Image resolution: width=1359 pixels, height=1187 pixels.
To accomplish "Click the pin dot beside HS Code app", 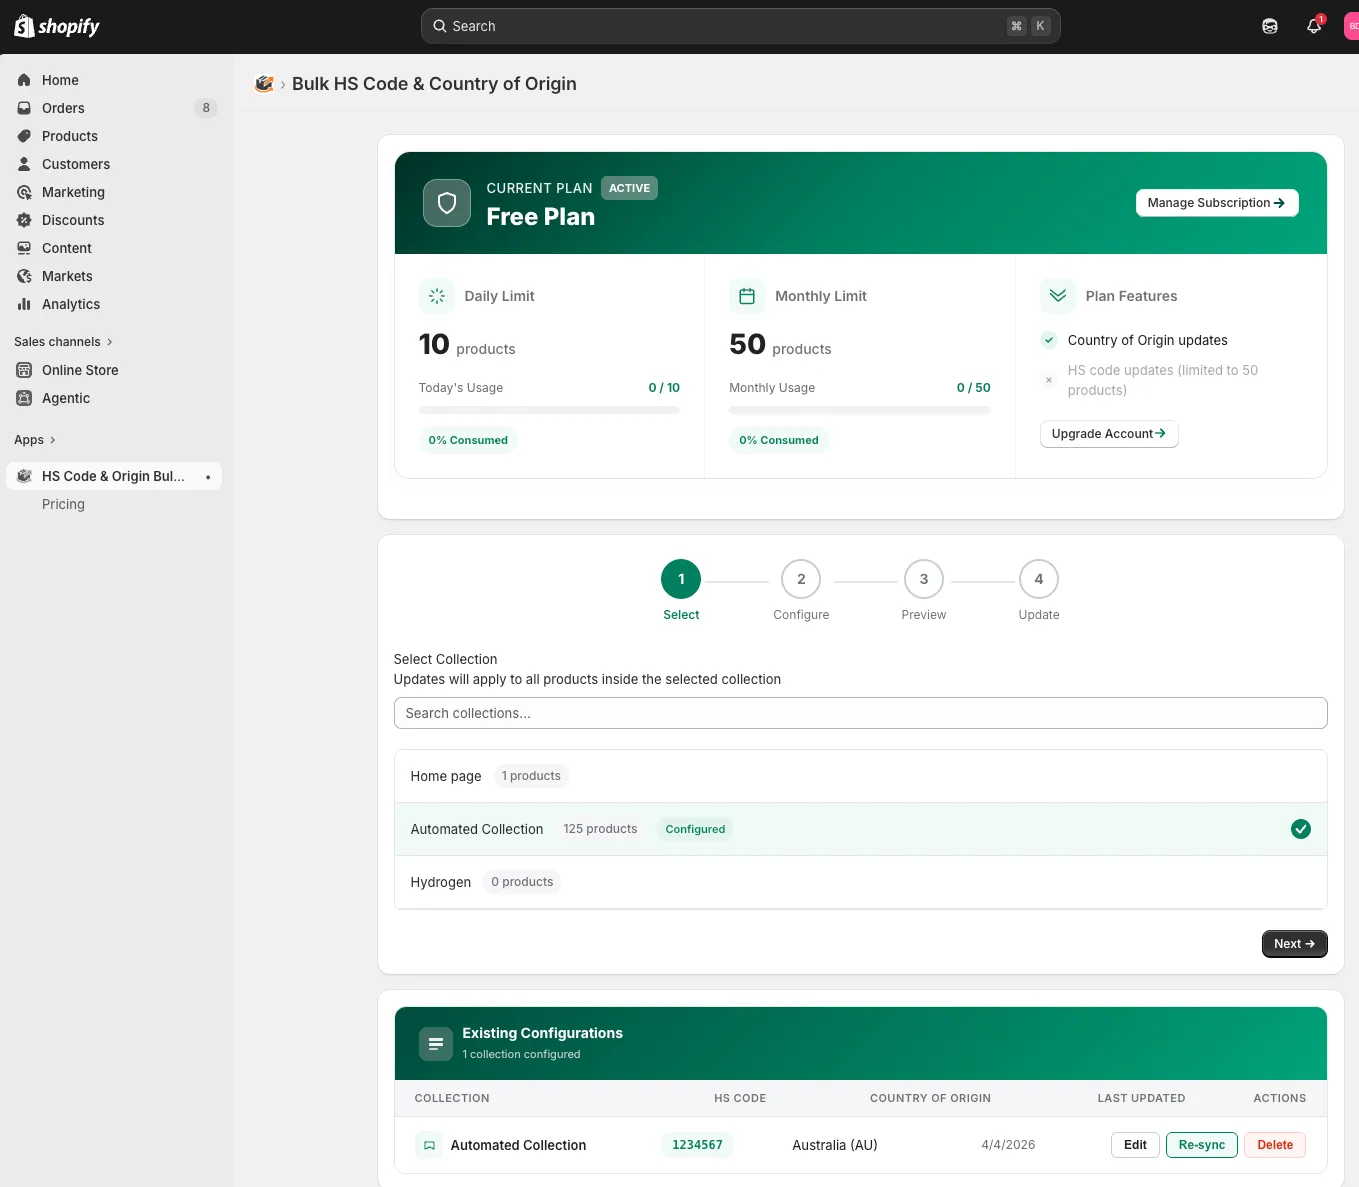I will pyautogui.click(x=208, y=477).
